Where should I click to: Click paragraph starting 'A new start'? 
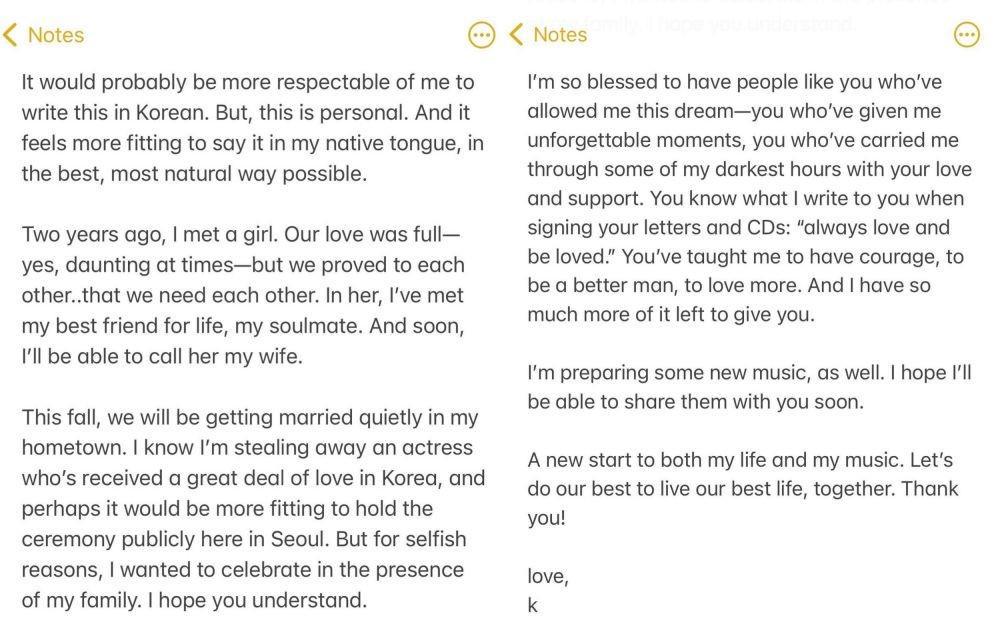click(743, 488)
